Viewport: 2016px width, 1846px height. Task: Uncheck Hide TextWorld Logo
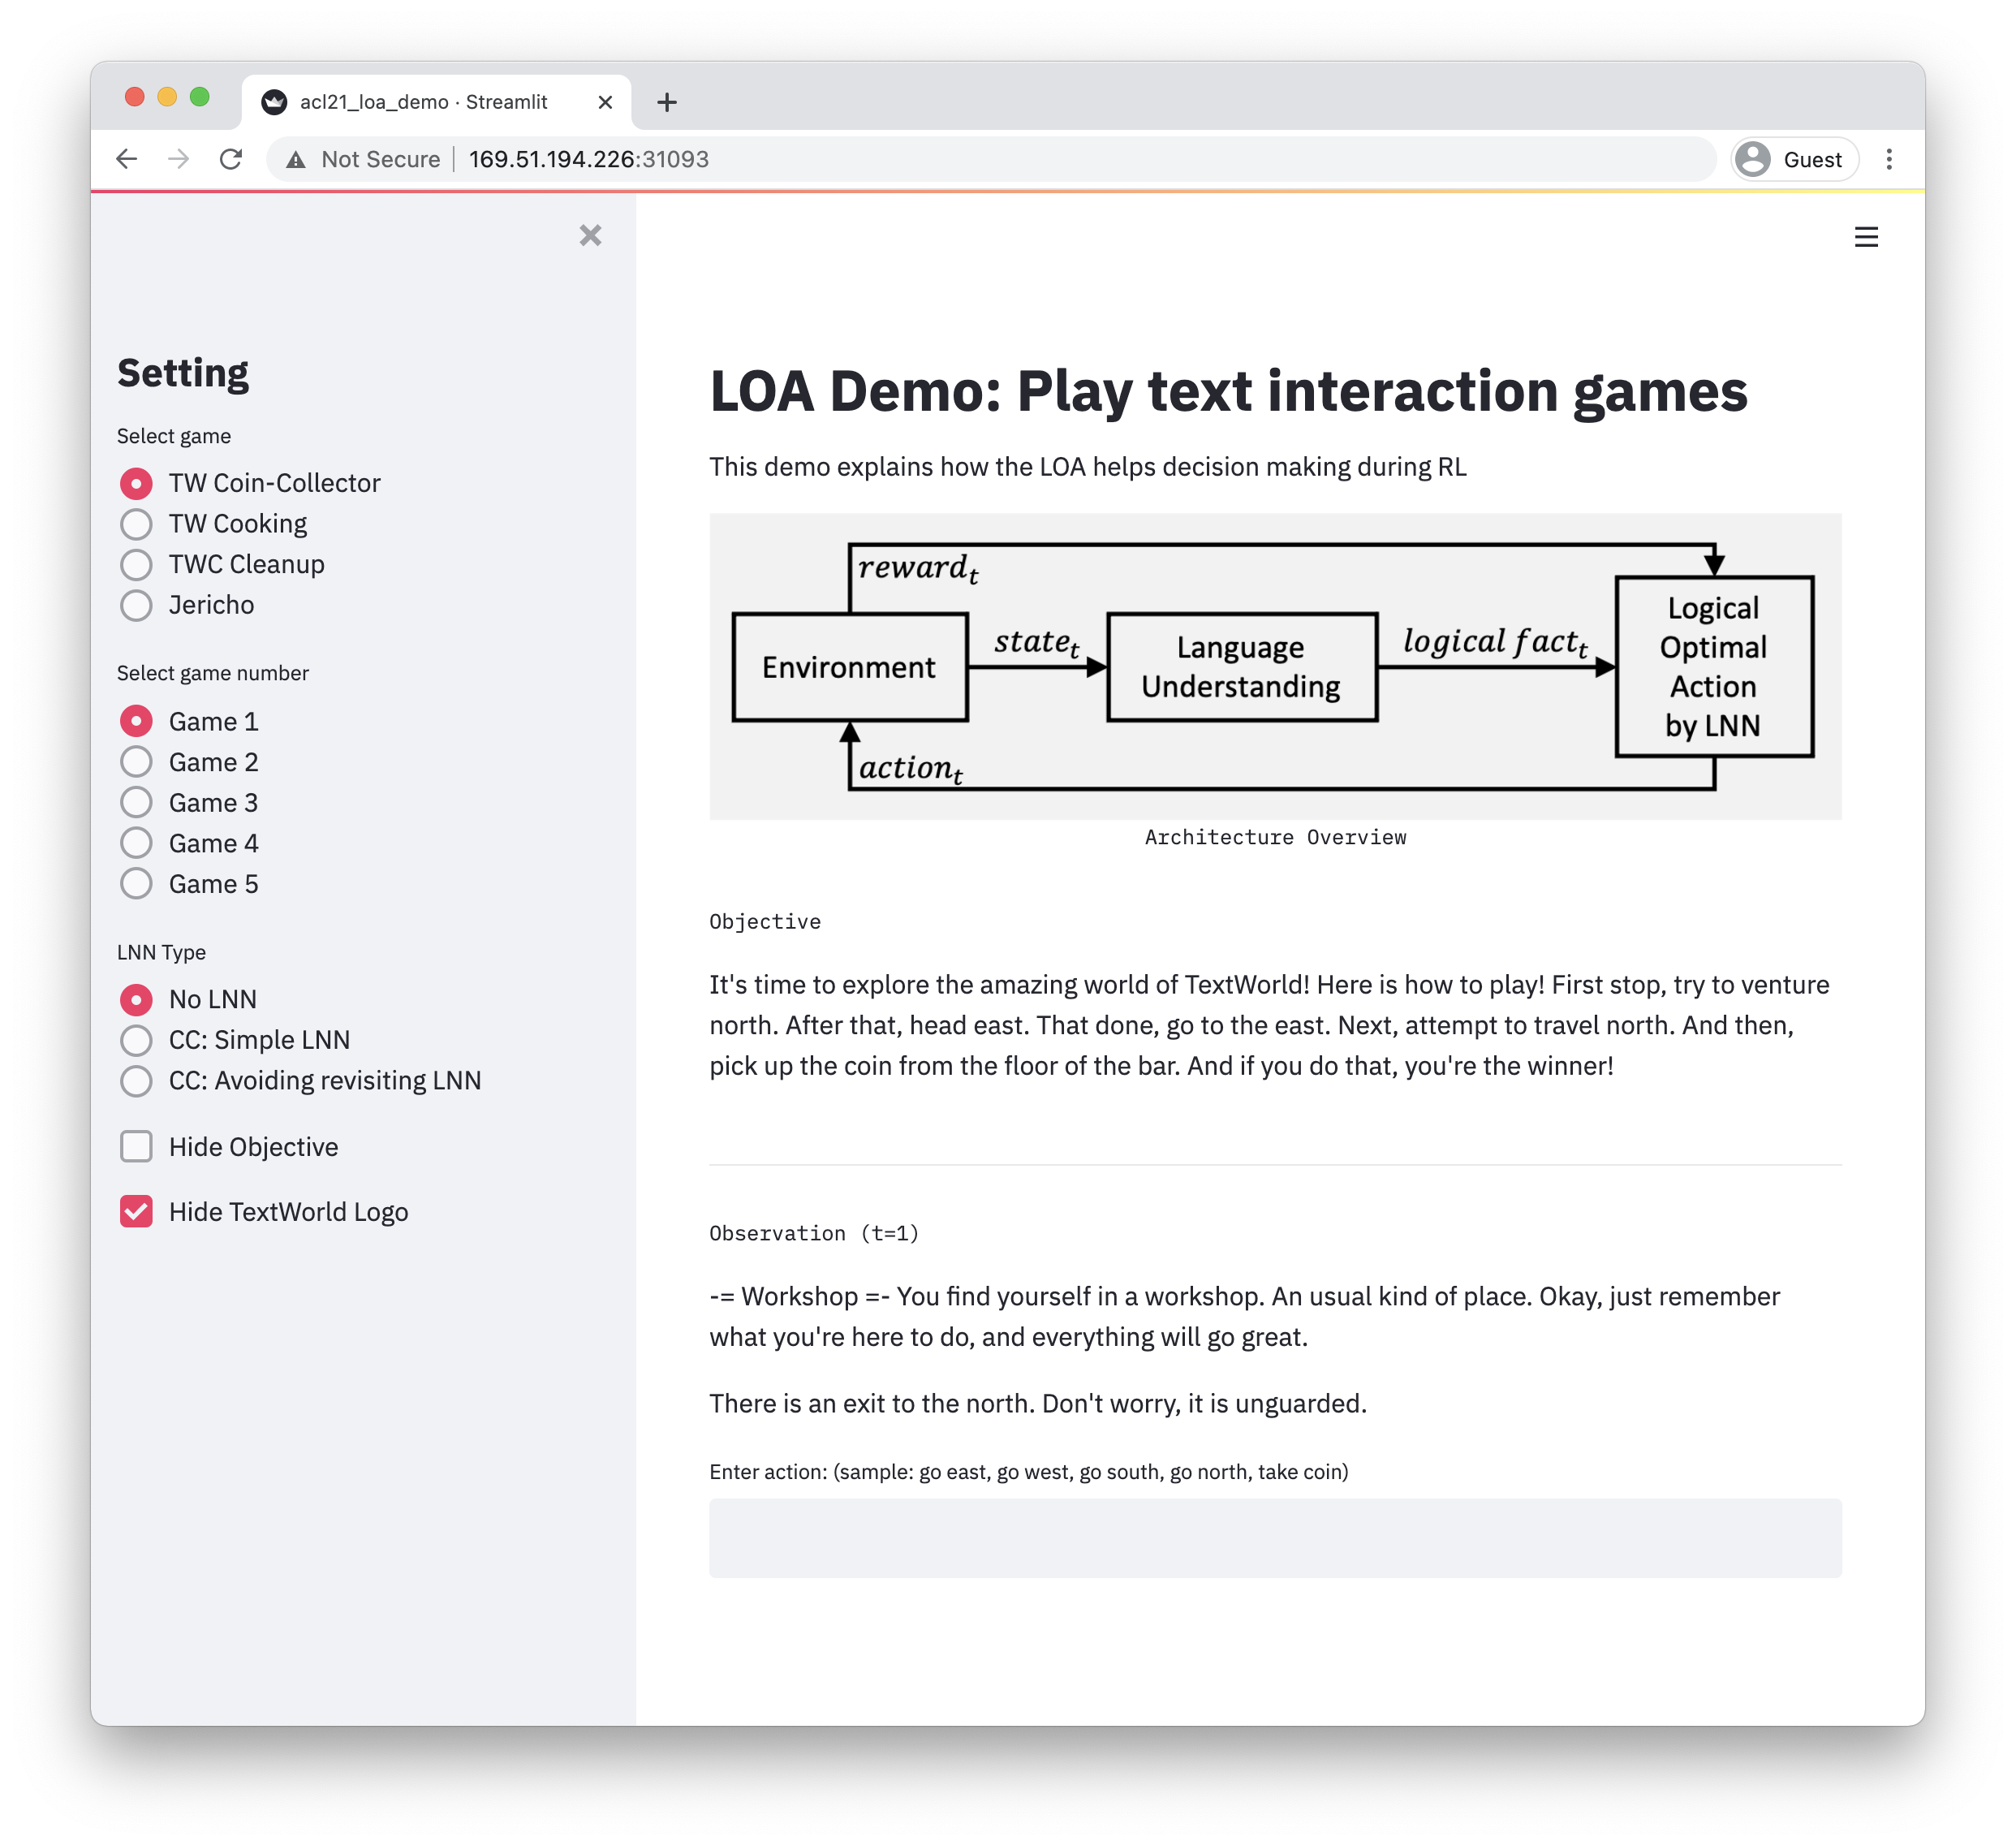coord(137,1212)
